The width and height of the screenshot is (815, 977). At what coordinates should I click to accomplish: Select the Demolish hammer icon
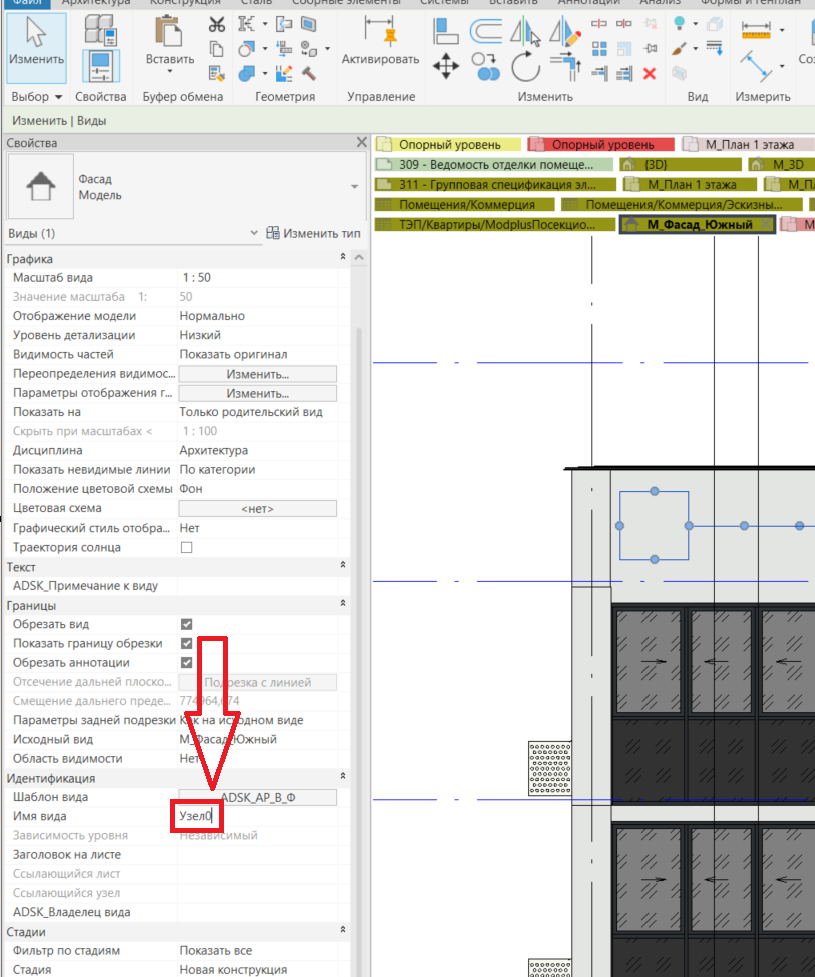(x=308, y=74)
